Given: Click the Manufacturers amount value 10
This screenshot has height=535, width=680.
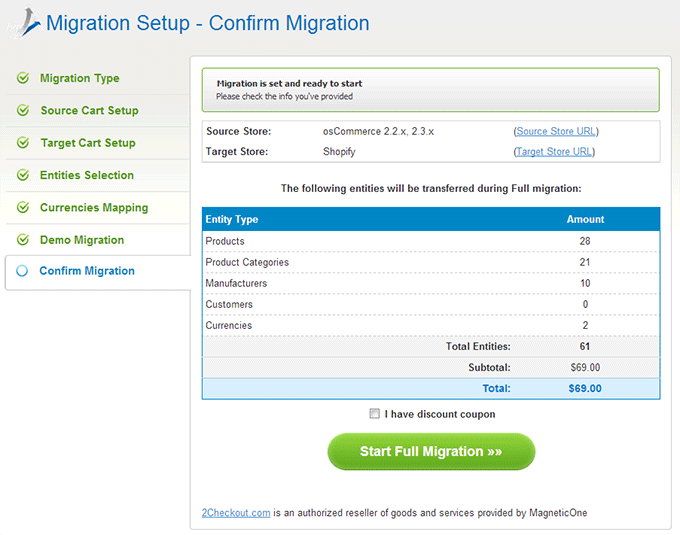Looking at the screenshot, I should pyautogui.click(x=585, y=284).
